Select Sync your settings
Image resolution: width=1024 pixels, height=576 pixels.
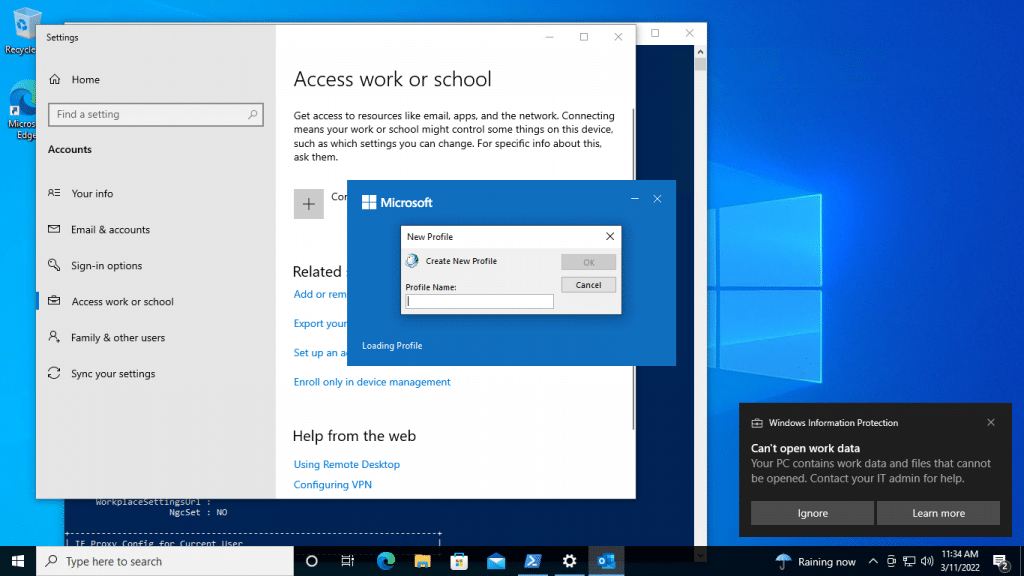coord(112,374)
